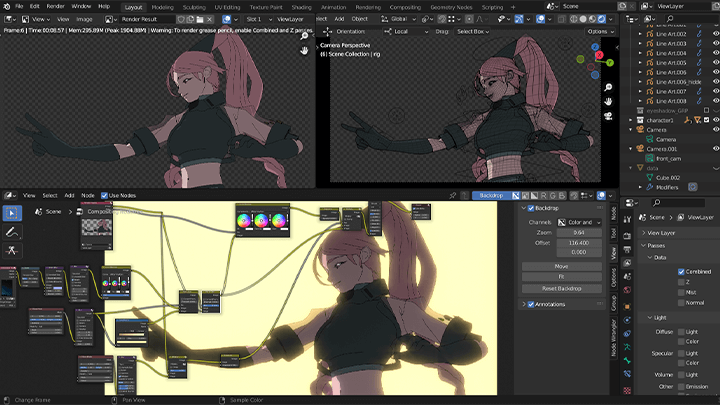Select rendered viewport shading icon
The width and height of the screenshot is (720, 405).
602,19
